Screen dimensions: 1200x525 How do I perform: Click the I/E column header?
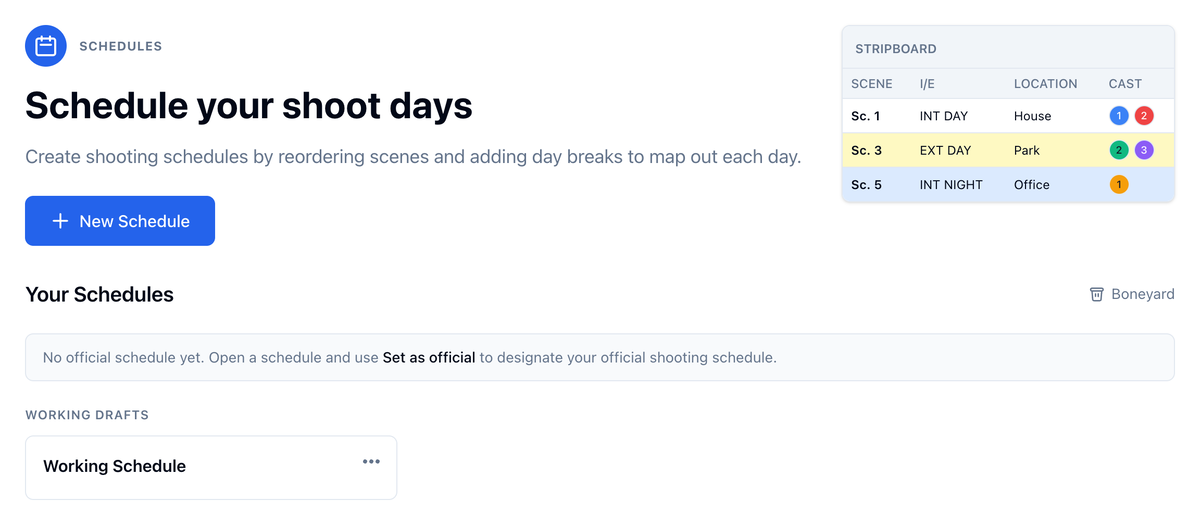click(x=927, y=84)
